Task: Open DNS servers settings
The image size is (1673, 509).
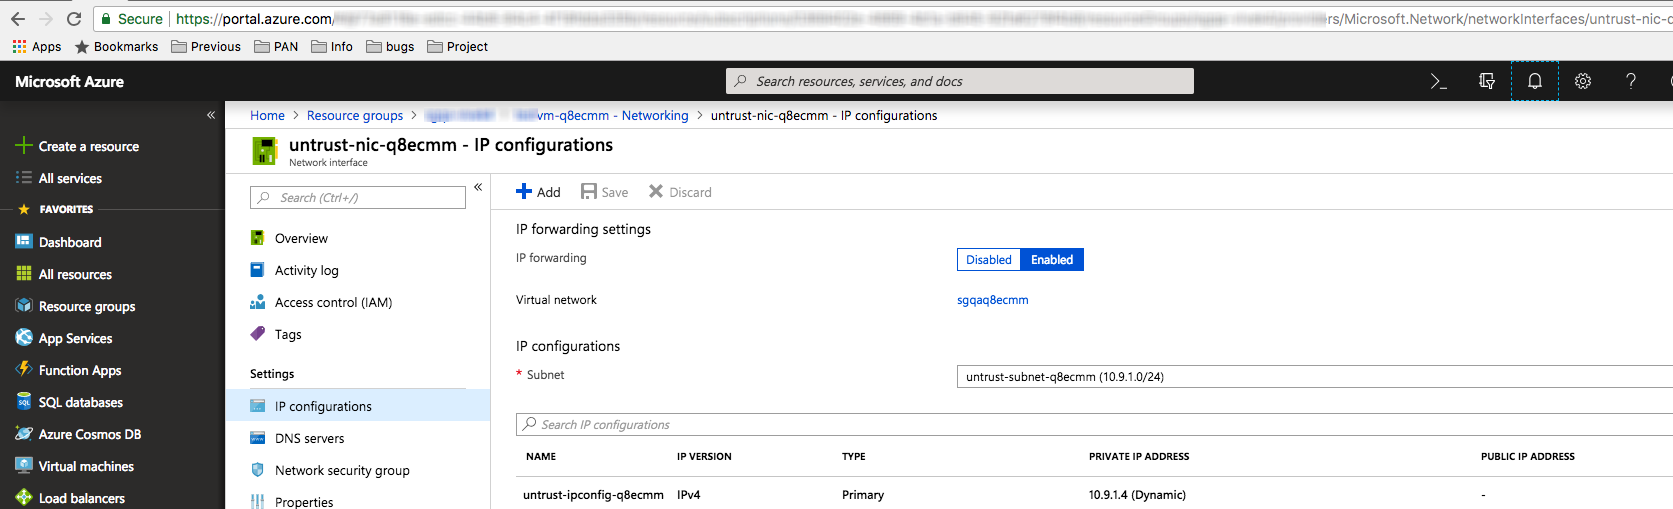Action: pos(309,439)
